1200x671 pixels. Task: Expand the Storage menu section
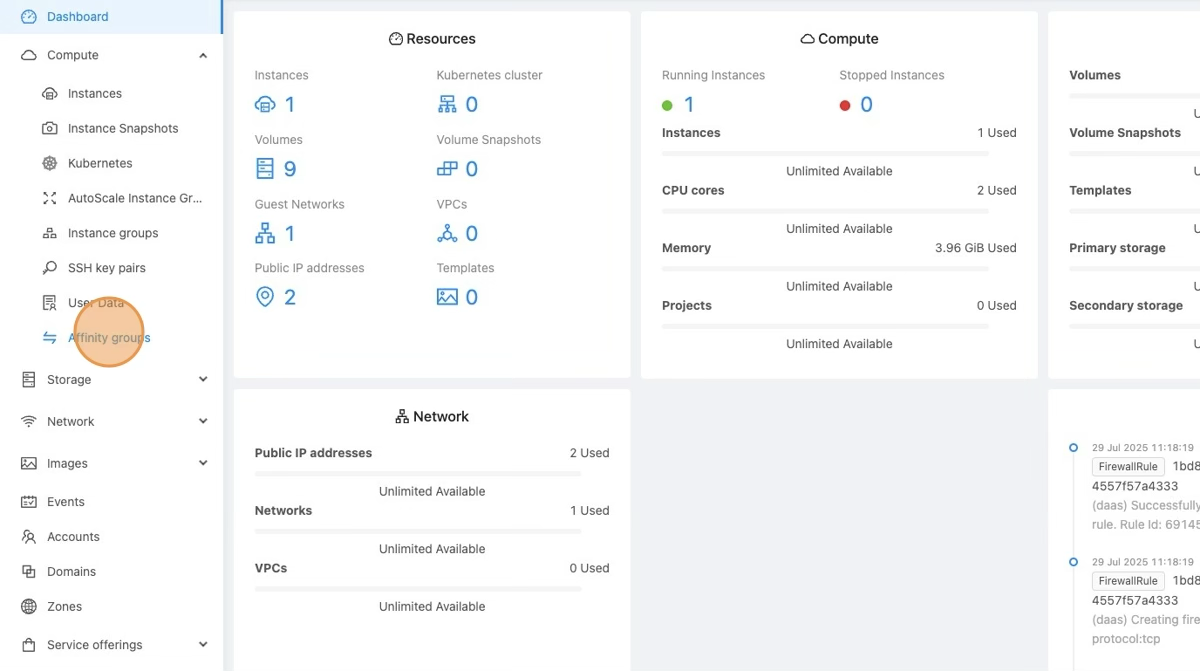point(203,380)
